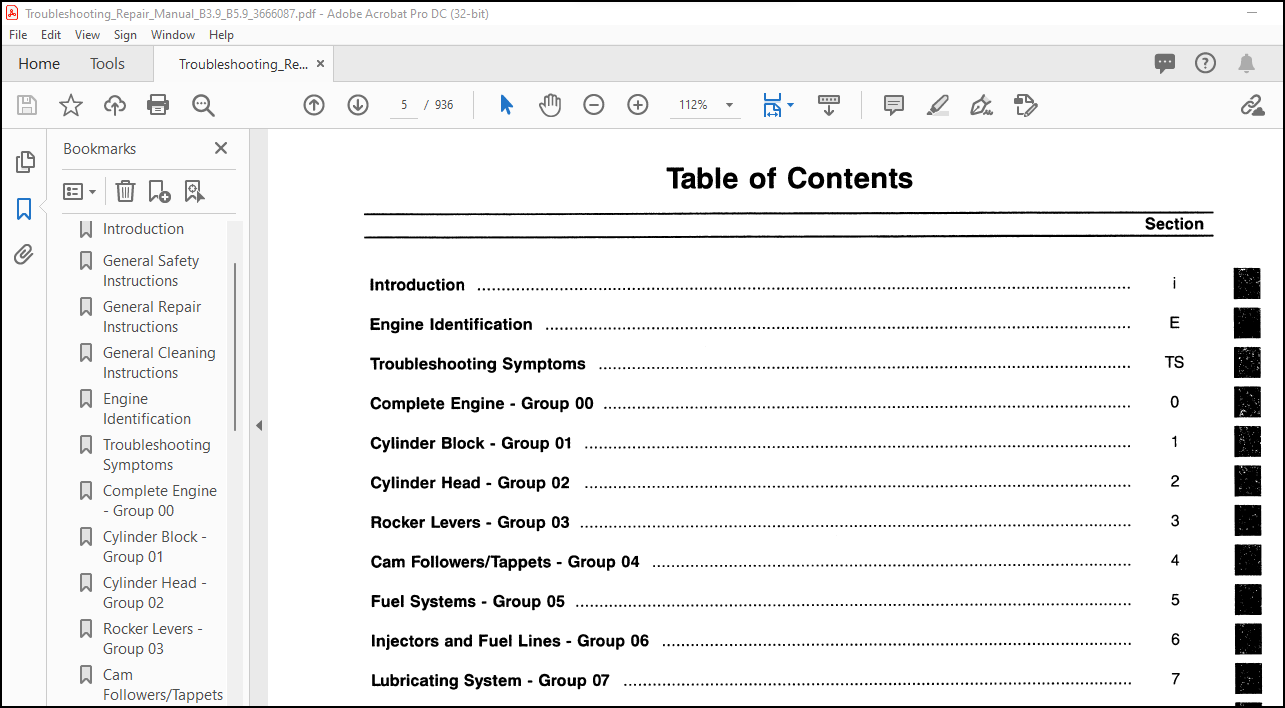Open the page thumbnails panel
The image size is (1285, 708).
pyautogui.click(x=25, y=162)
